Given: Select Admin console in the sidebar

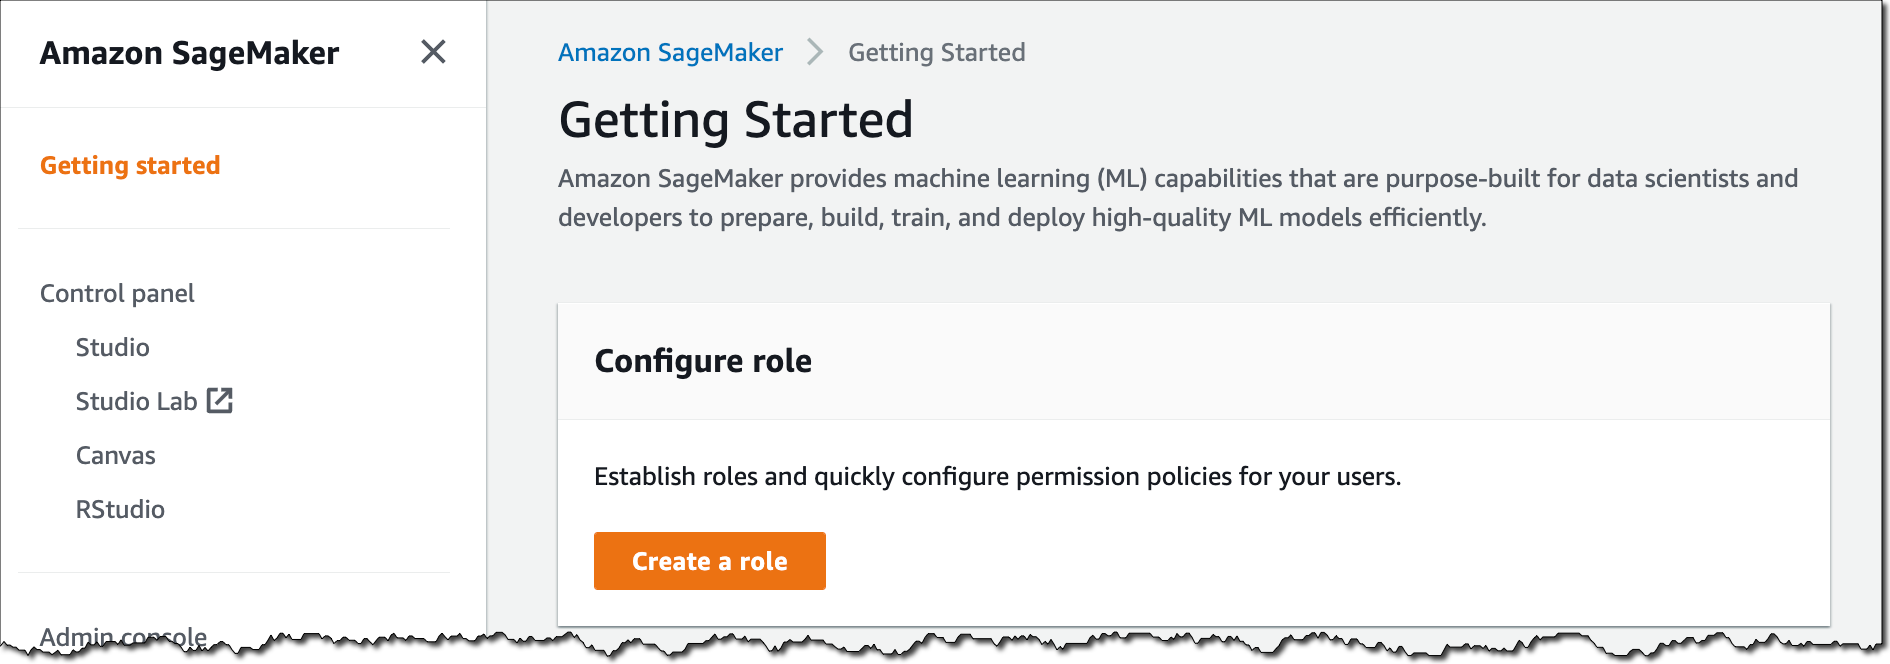Looking at the screenshot, I should [123, 635].
